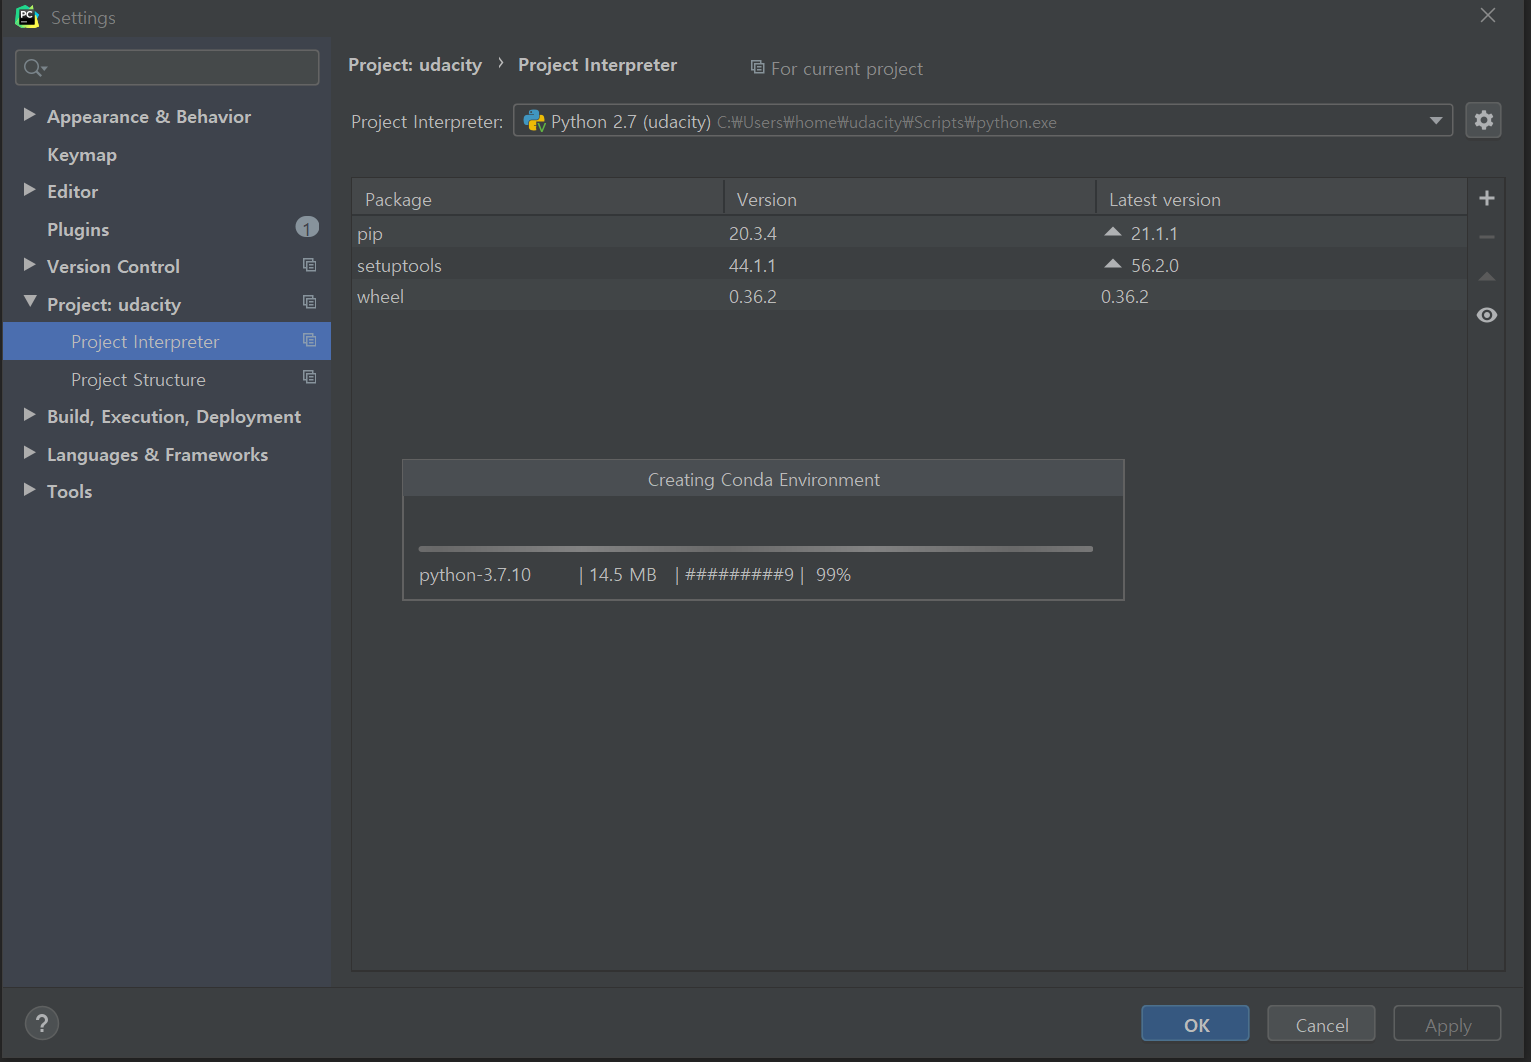The height and width of the screenshot is (1062, 1531).
Task: Click the plus icon to install package
Action: pos(1487,198)
